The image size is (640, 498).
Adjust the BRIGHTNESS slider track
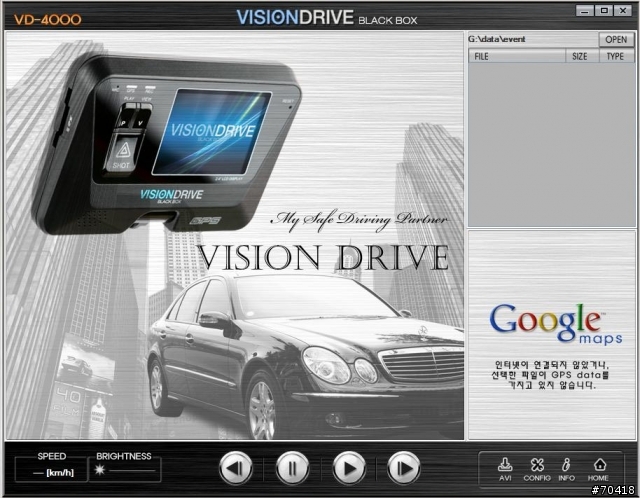coord(132,471)
